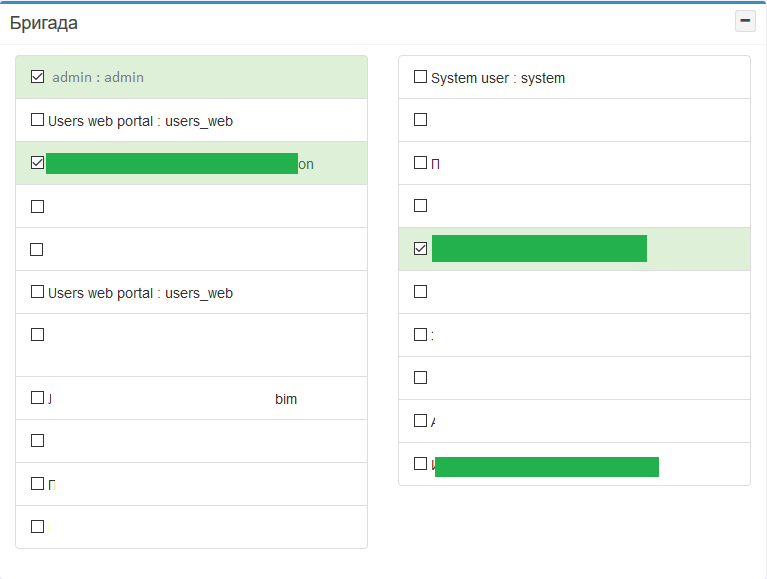Check the box directly below highlighted right-column row
The width and height of the screenshot is (767, 579).
coord(420,292)
